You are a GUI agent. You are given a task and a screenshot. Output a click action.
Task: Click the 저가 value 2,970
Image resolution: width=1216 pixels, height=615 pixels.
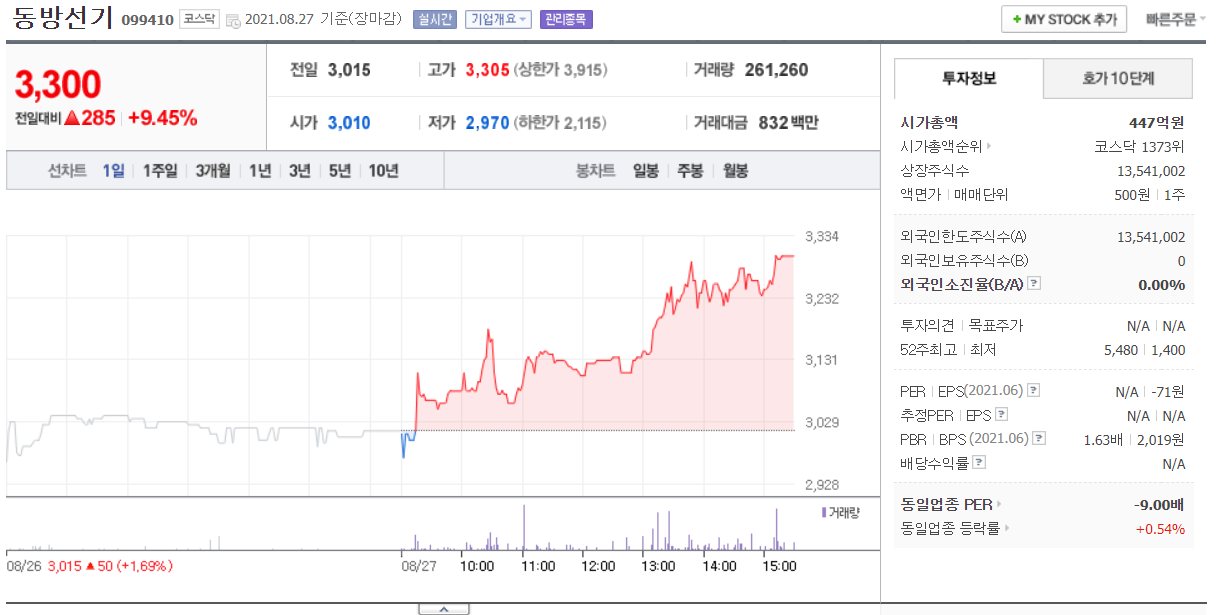click(487, 123)
